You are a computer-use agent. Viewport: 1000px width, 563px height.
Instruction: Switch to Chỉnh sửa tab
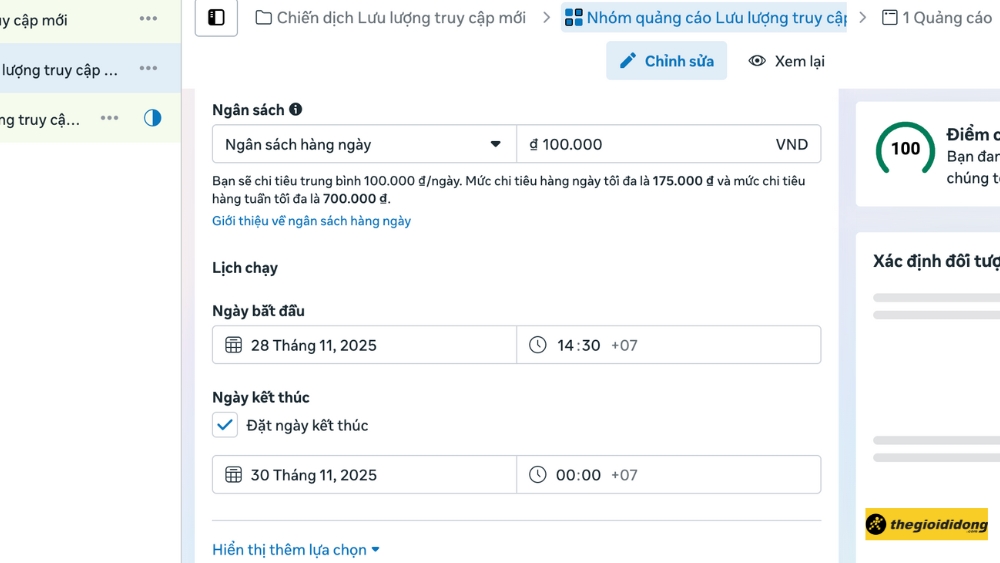click(666, 61)
